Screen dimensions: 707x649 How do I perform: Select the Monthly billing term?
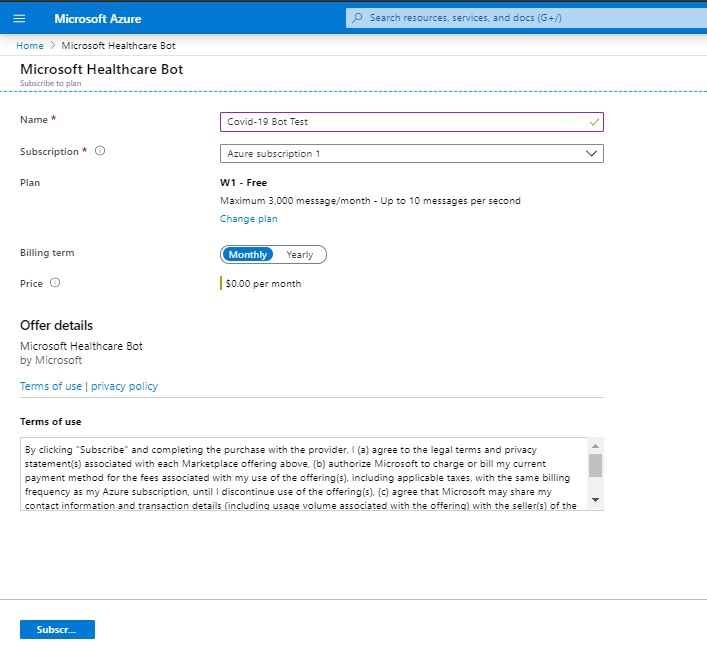point(247,254)
